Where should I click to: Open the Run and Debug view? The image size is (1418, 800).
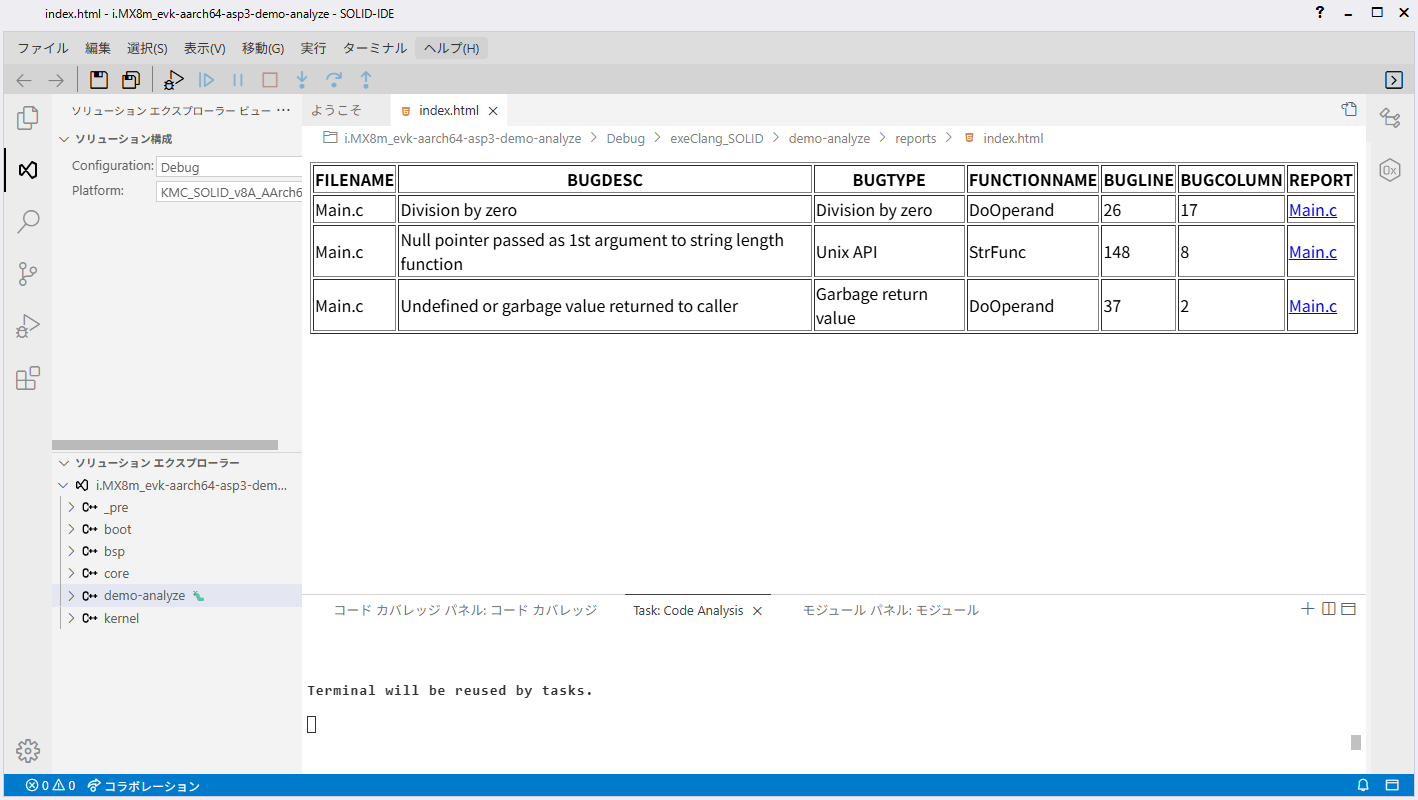point(28,326)
